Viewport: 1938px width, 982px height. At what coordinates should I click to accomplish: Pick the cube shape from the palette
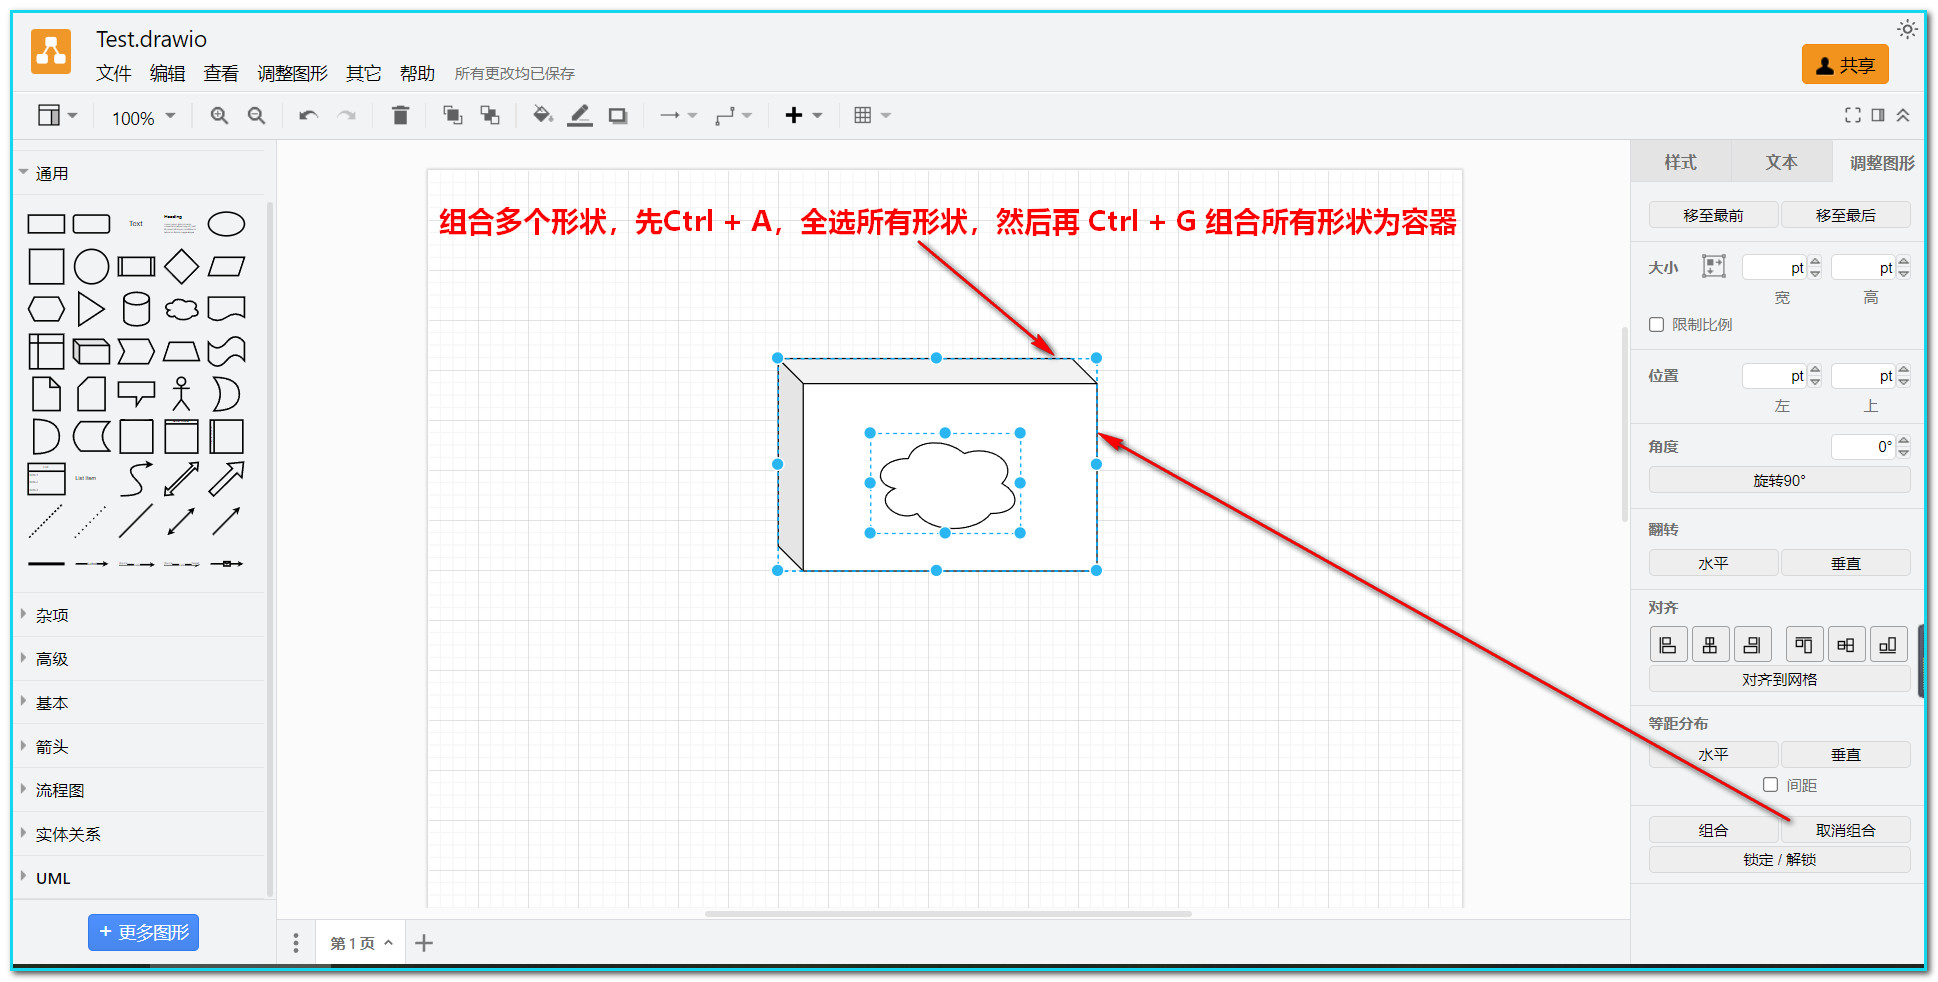[91, 351]
